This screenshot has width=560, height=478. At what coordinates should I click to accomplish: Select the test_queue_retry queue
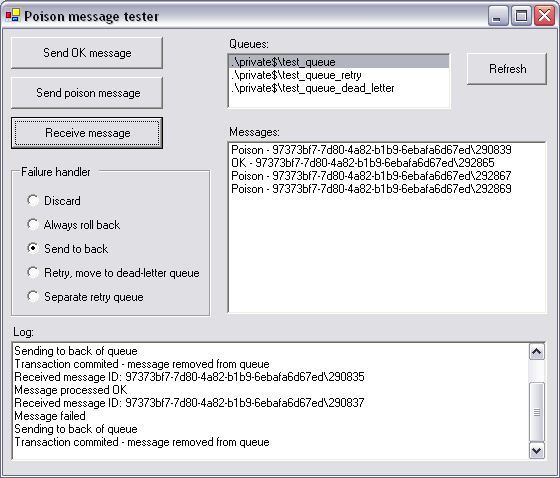339,75
